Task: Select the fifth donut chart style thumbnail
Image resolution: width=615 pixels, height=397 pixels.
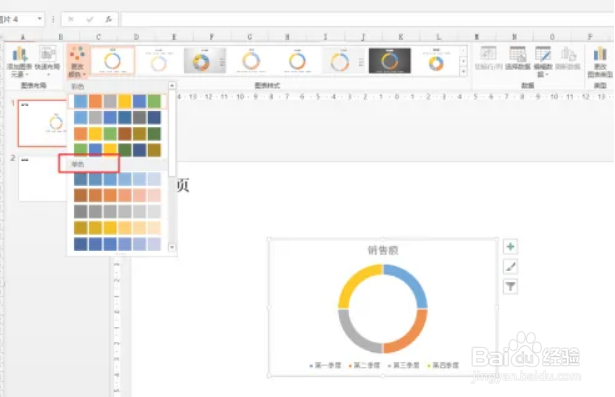Action: (x=297, y=61)
